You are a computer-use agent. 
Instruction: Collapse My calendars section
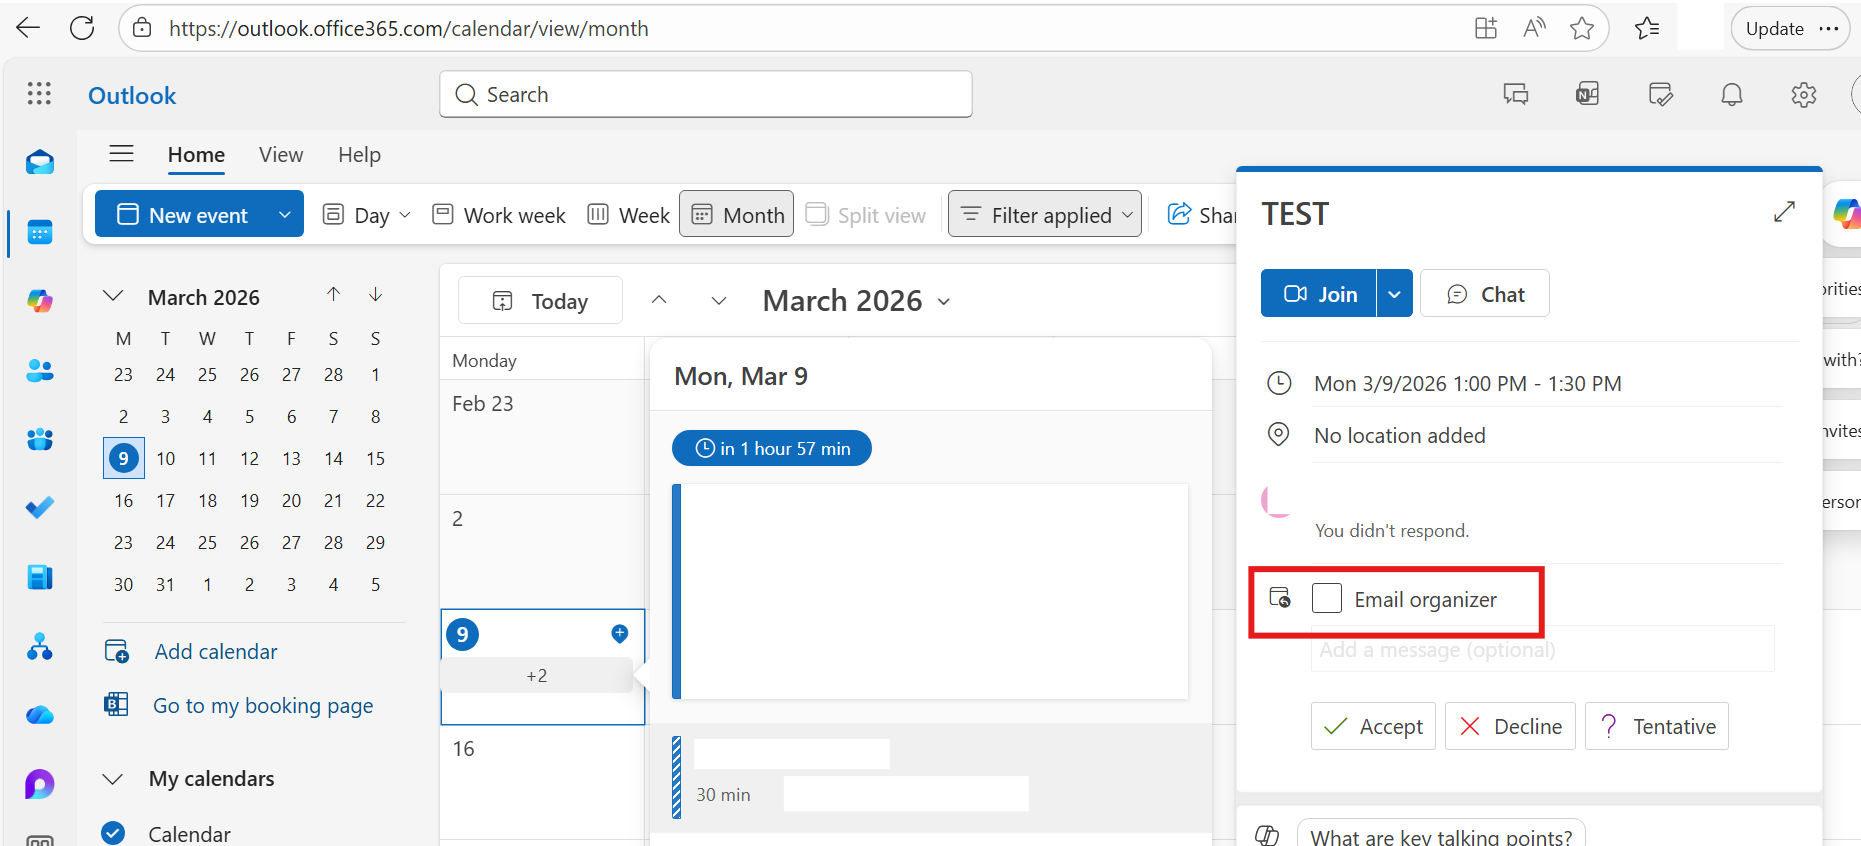tap(113, 779)
